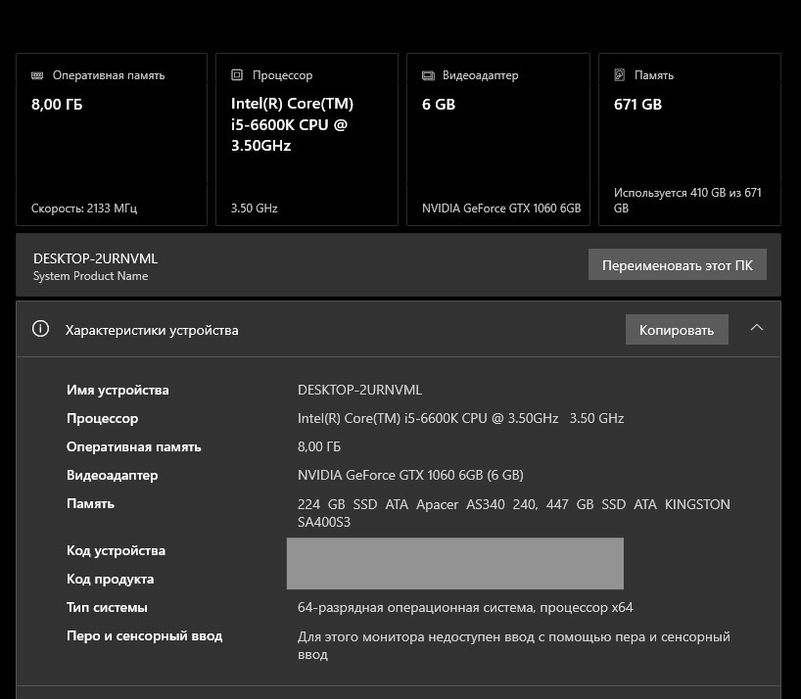Click the Процессор row label in specifications

(x=102, y=418)
